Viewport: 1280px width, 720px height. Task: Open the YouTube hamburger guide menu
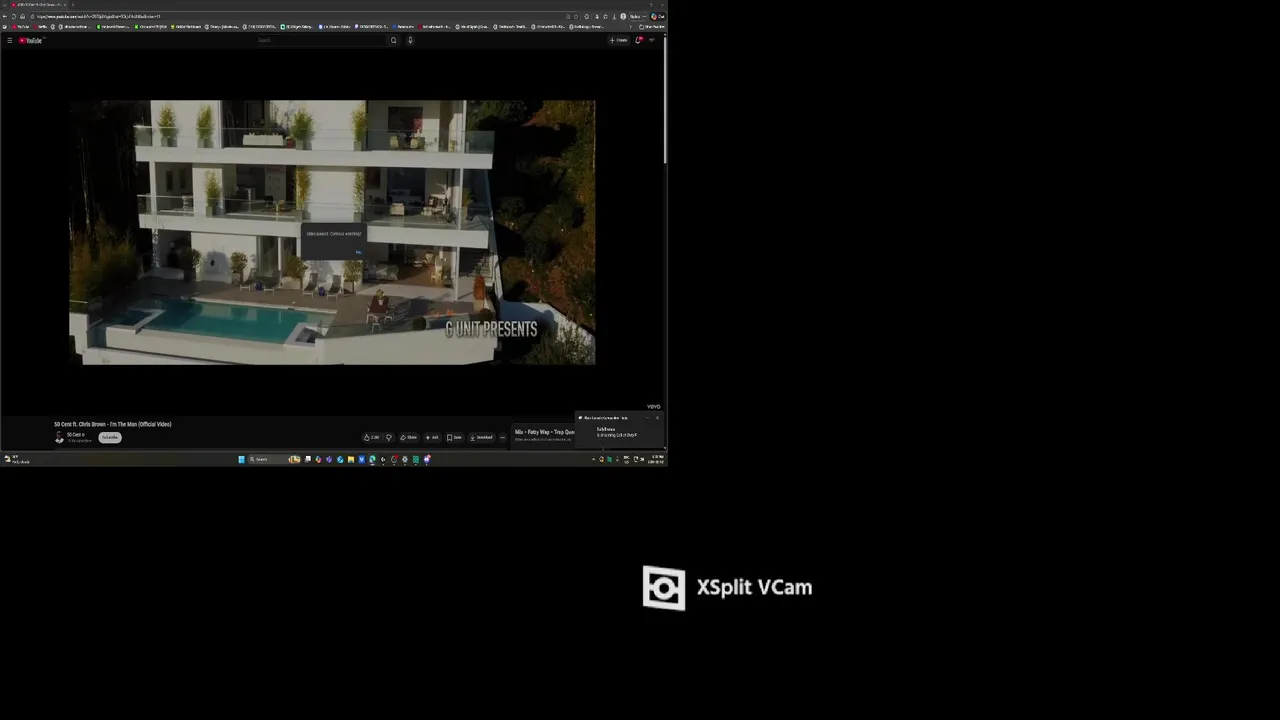[x=10, y=40]
